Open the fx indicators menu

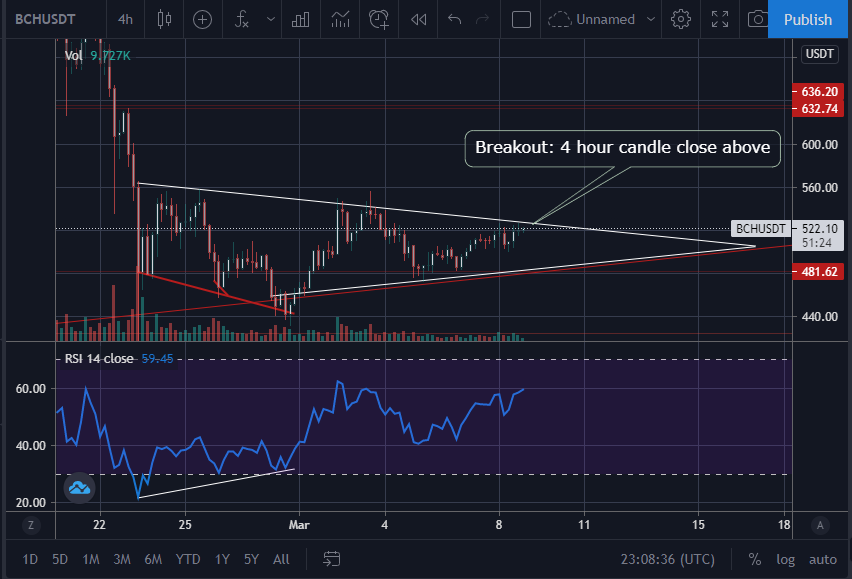pos(242,20)
